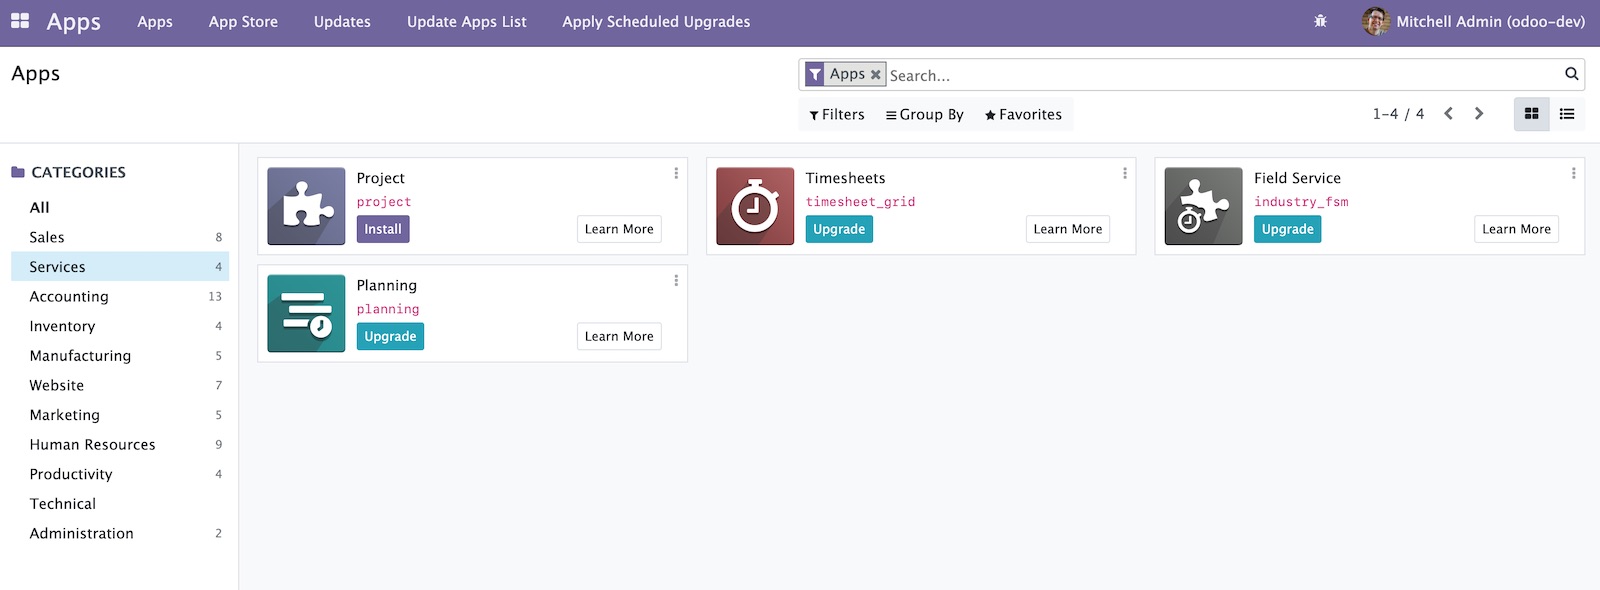The height and width of the screenshot is (590, 1600).
Task: Learn more about Timesheets
Action: (1068, 229)
